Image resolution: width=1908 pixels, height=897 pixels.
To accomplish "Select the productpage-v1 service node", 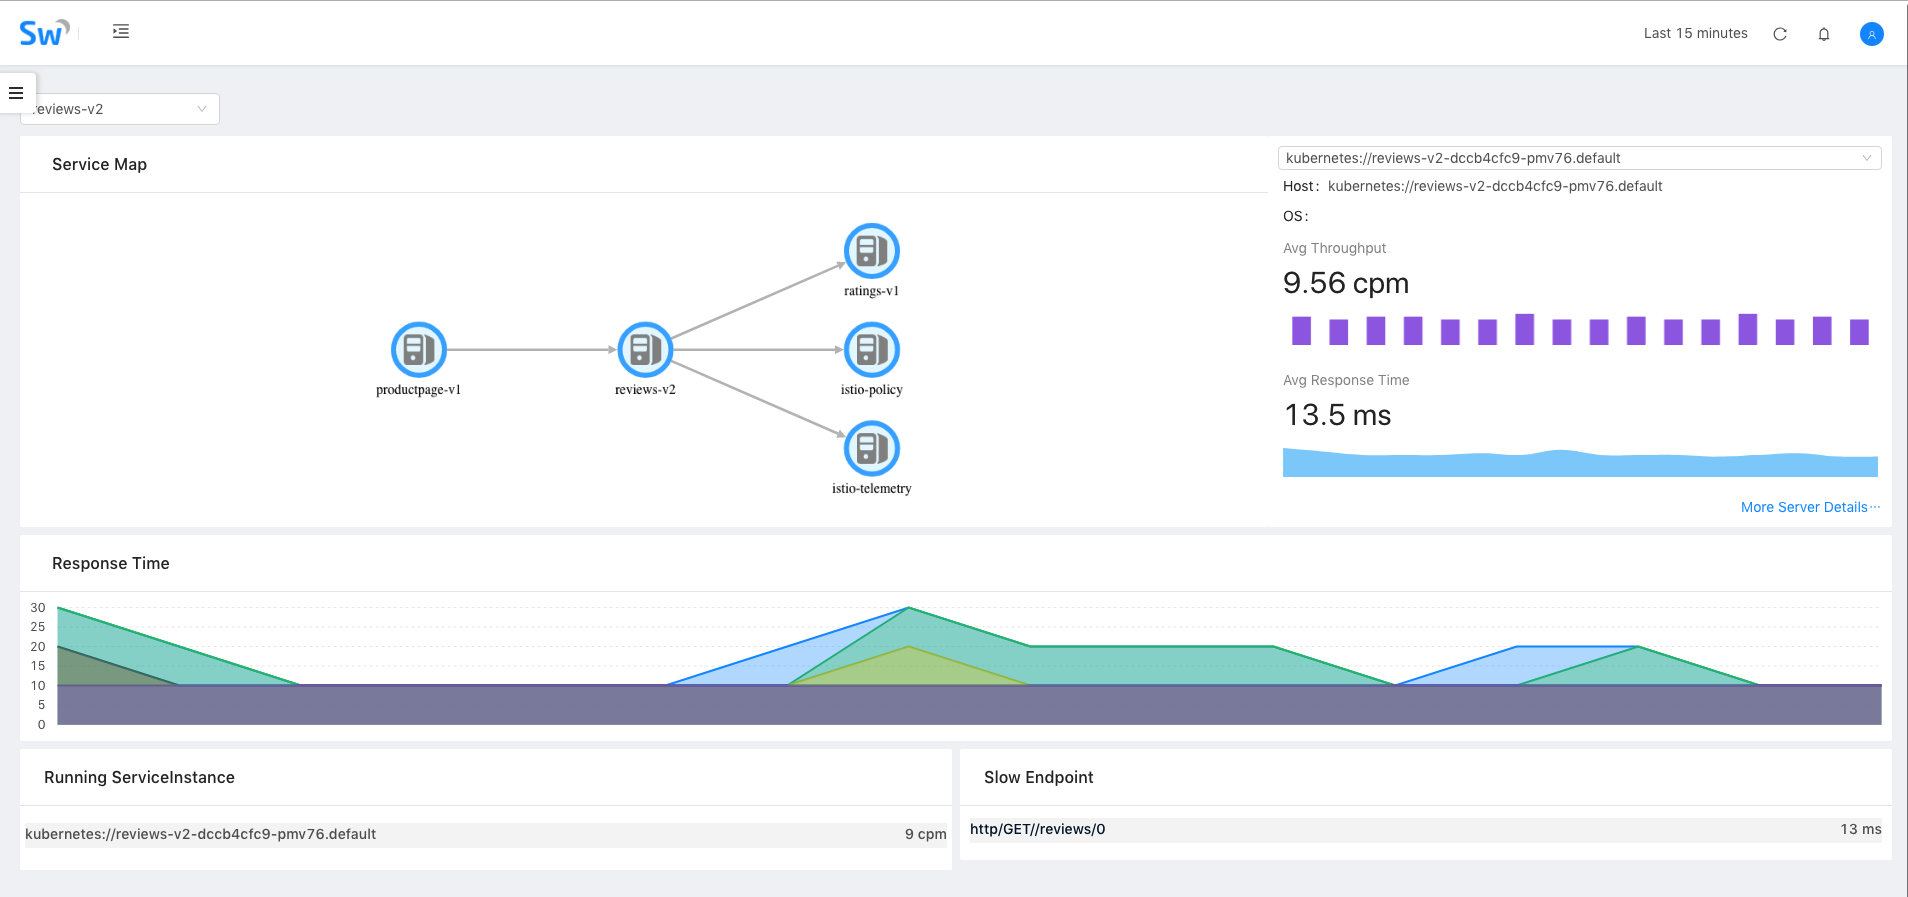I will (418, 350).
